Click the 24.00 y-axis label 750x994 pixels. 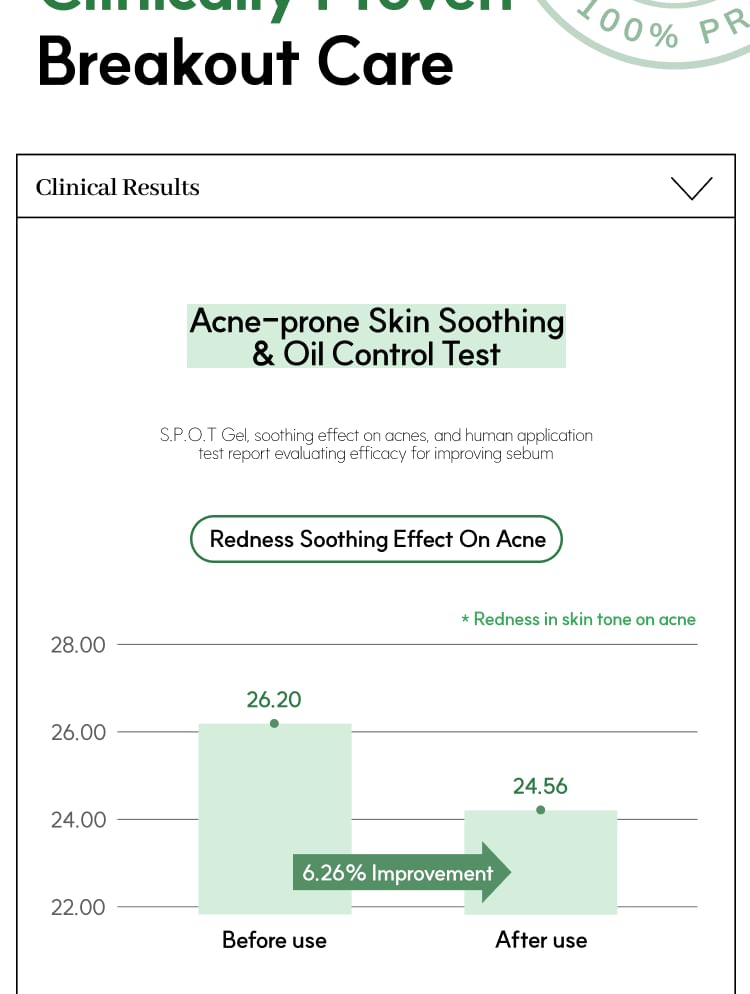pyautogui.click(x=78, y=820)
